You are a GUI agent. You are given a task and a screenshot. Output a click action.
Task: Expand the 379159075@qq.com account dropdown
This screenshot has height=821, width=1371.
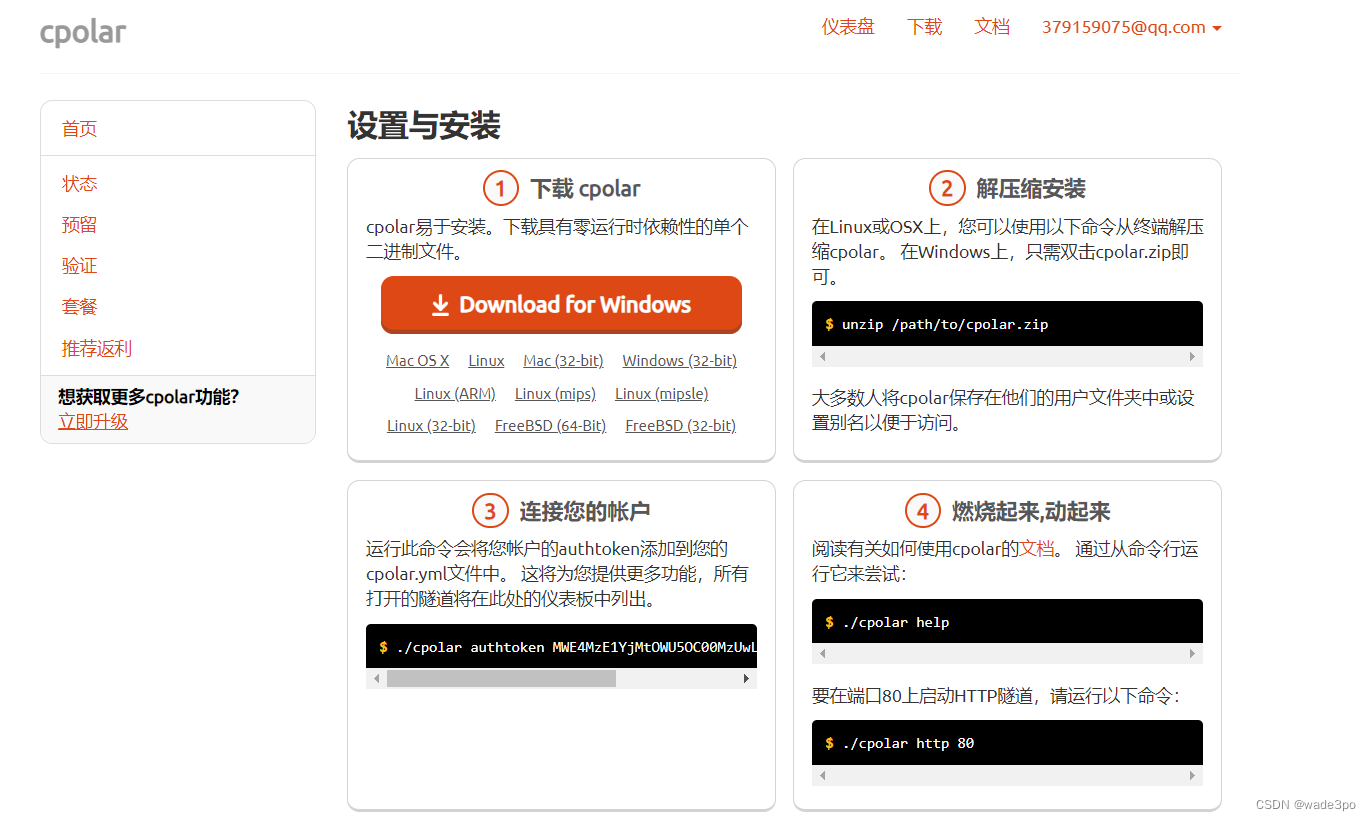1132,27
